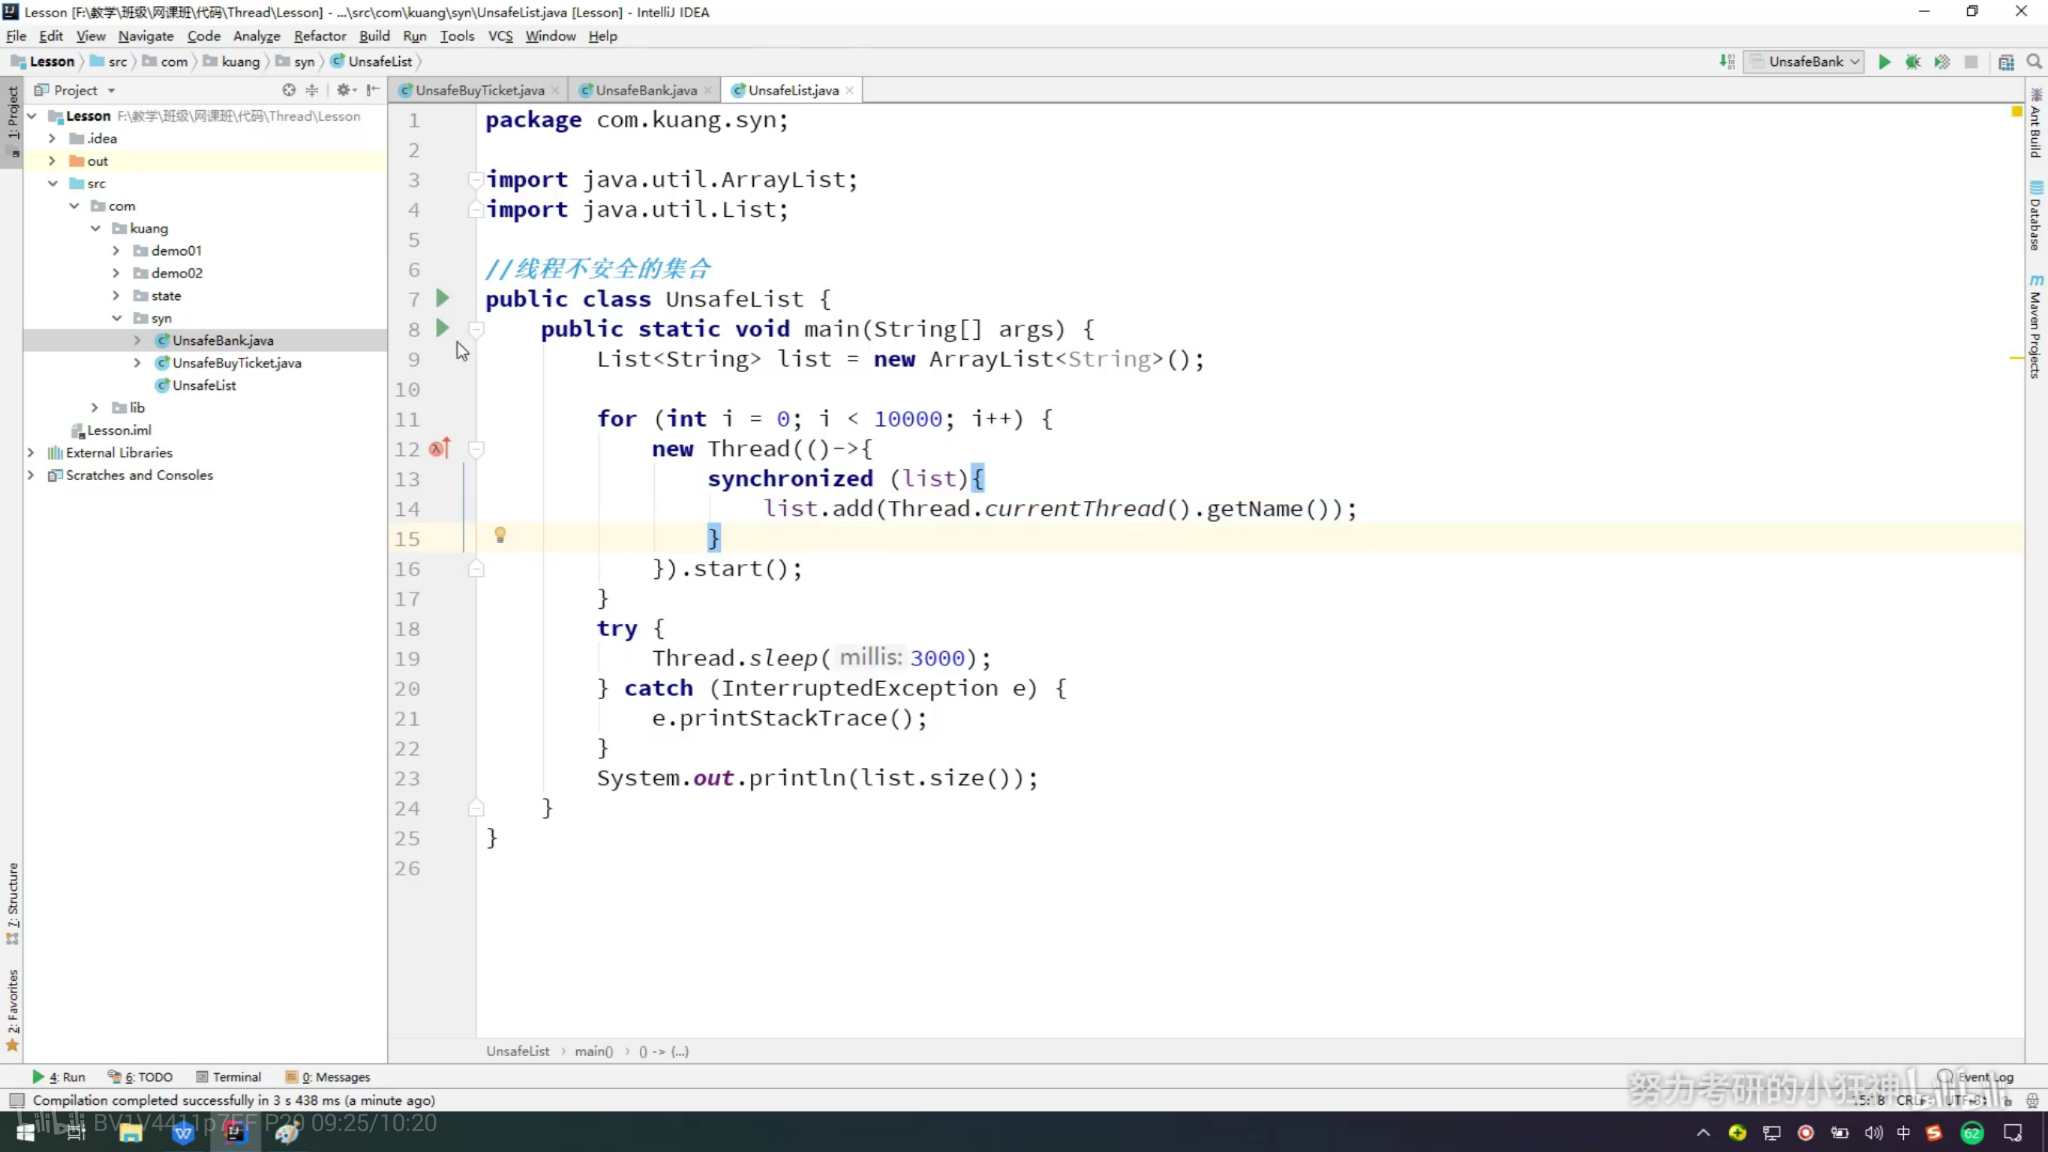Open Search Everywhere magnifier icon
The width and height of the screenshot is (2048, 1152).
click(2034, 62)
